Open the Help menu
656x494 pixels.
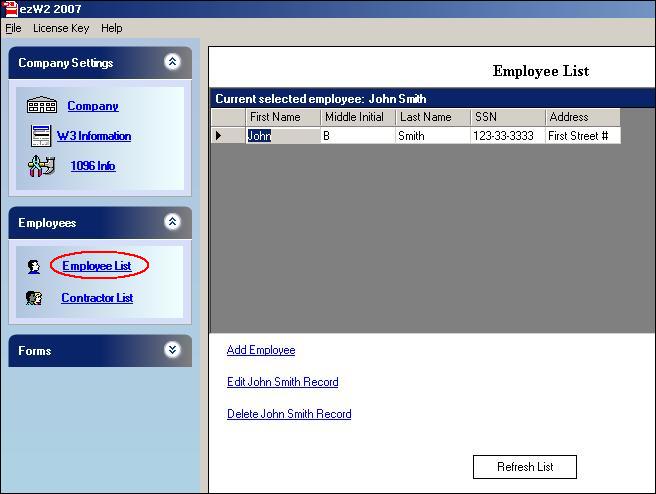(111, 28)
